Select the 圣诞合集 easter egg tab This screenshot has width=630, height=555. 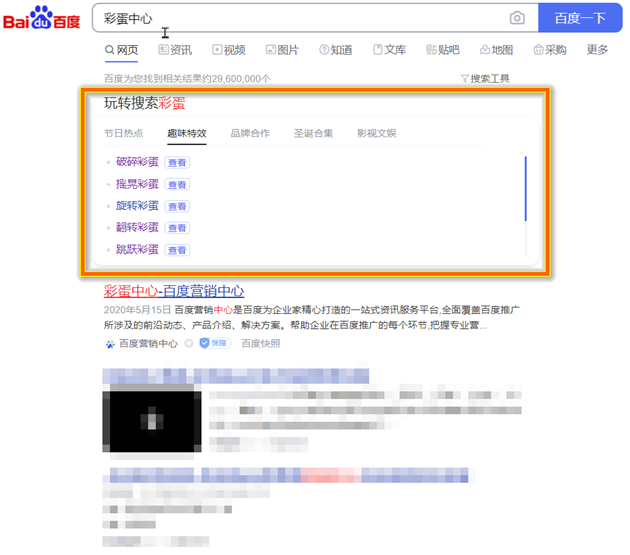[313, 133]
